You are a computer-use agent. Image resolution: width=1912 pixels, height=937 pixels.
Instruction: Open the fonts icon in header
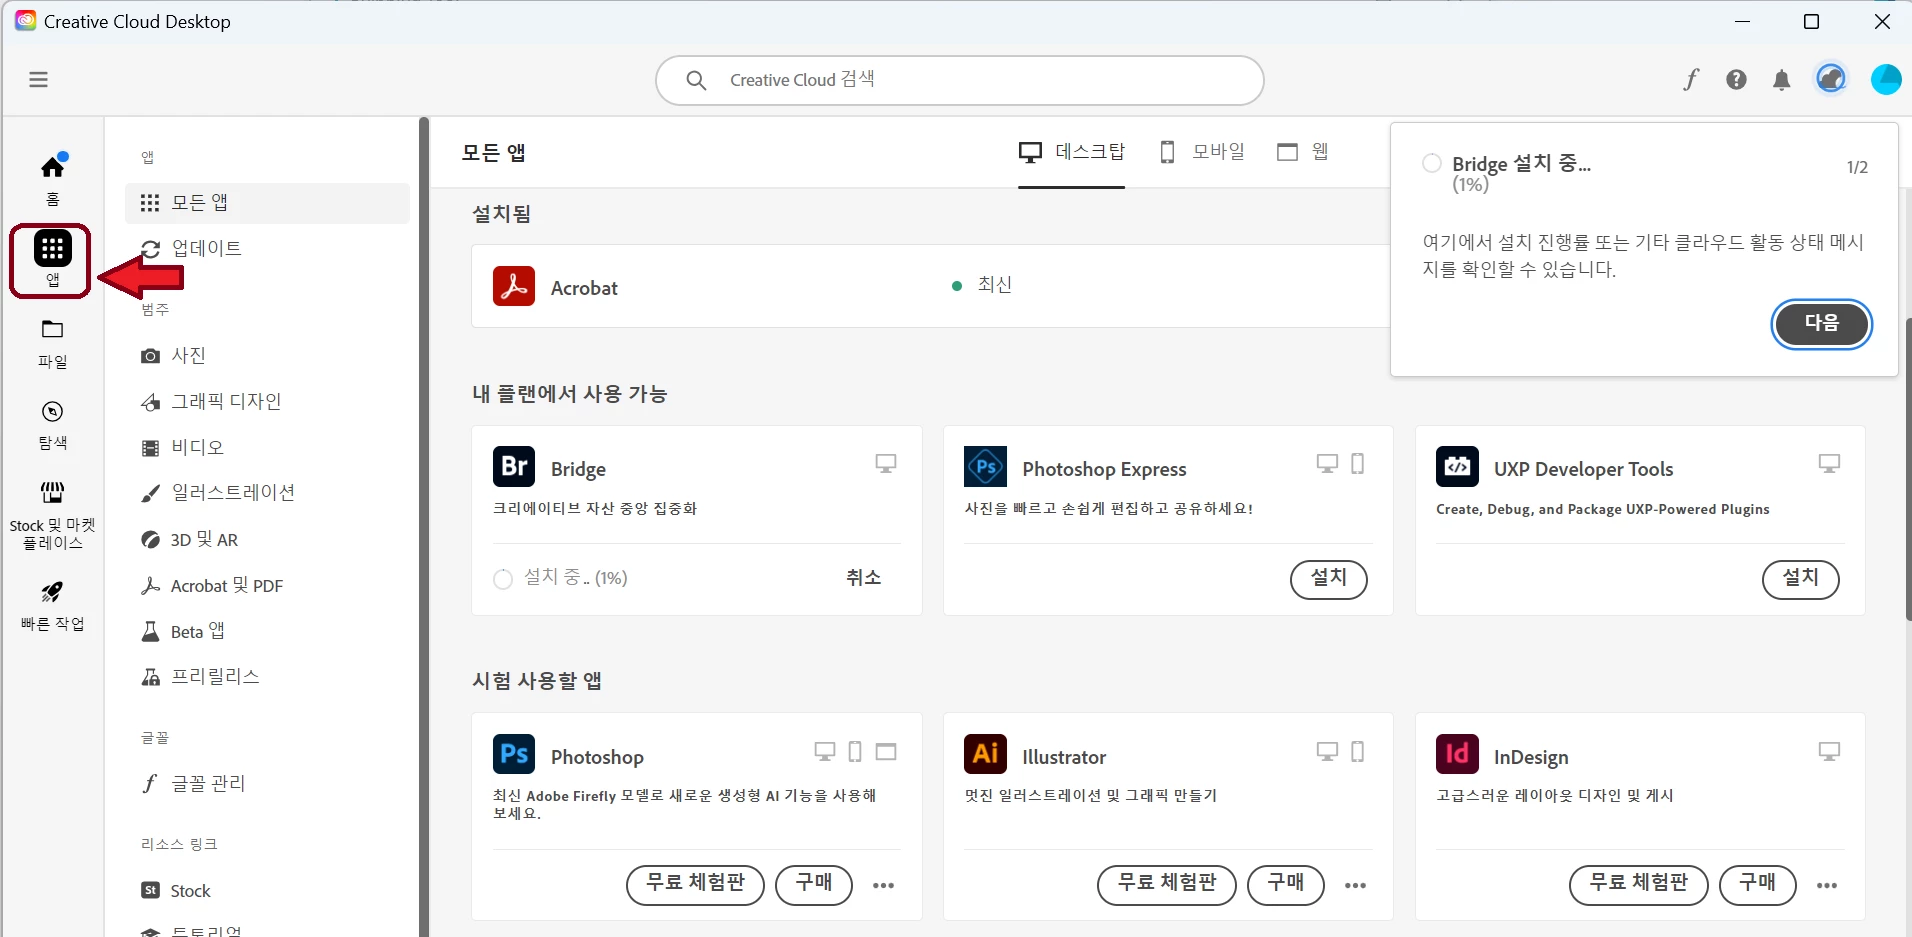pos(1691,80)
